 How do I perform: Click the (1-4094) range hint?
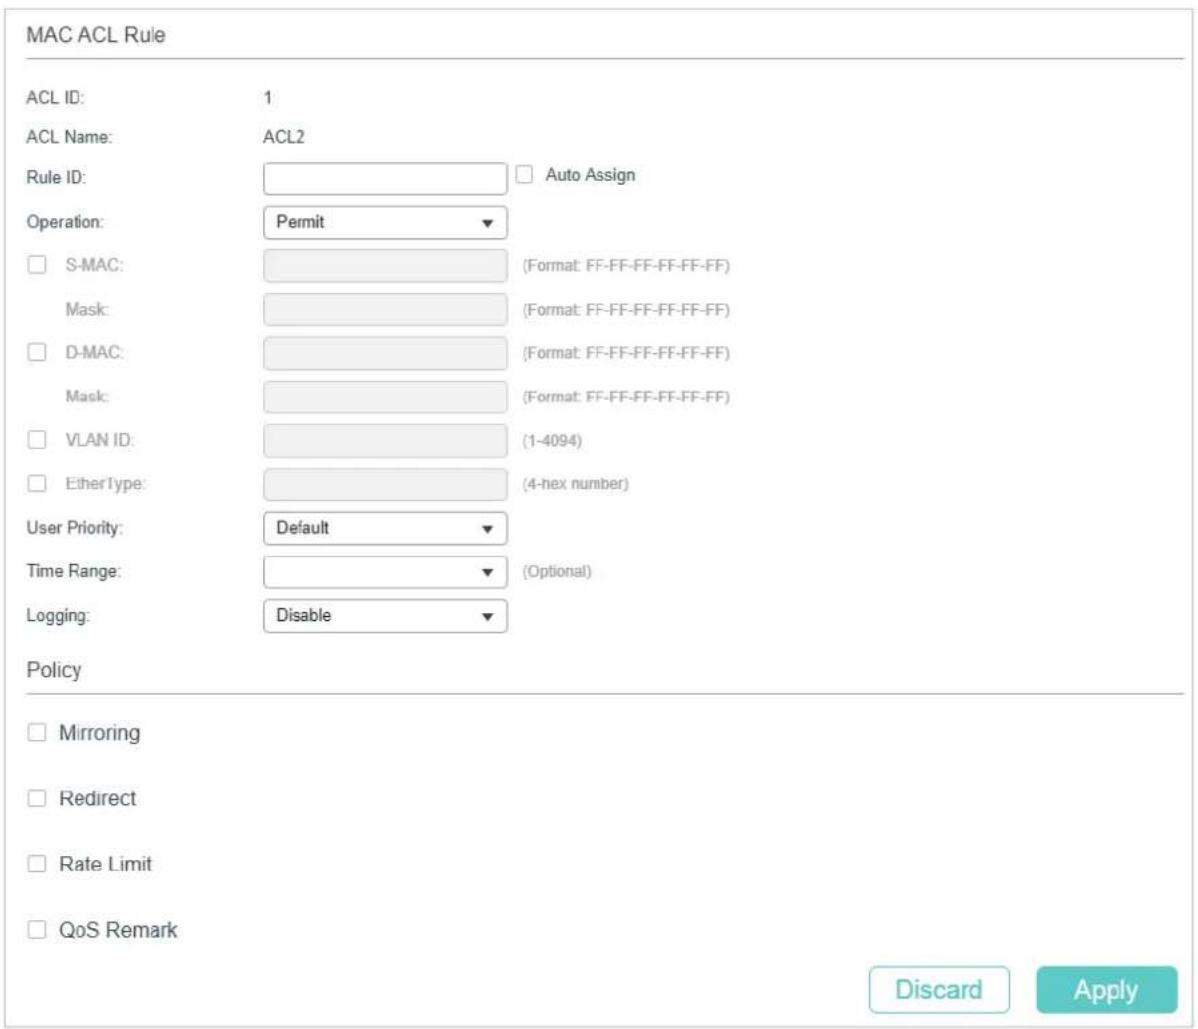552,441
